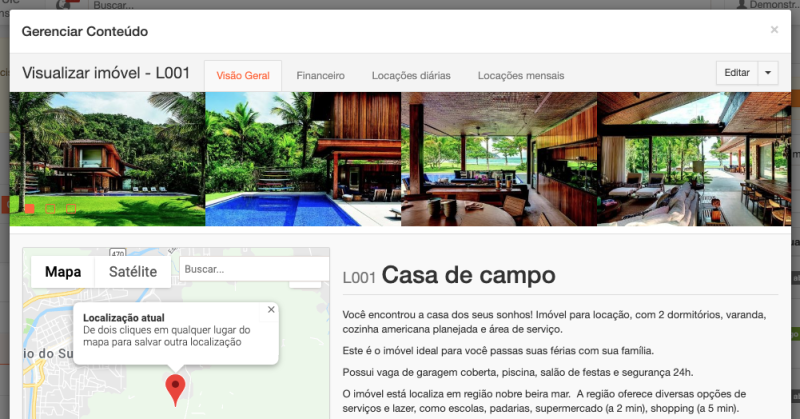The width and height of the screenshot is (800, 419).
Task: Open the round dining table interior photo
Action: click(499, 160)
